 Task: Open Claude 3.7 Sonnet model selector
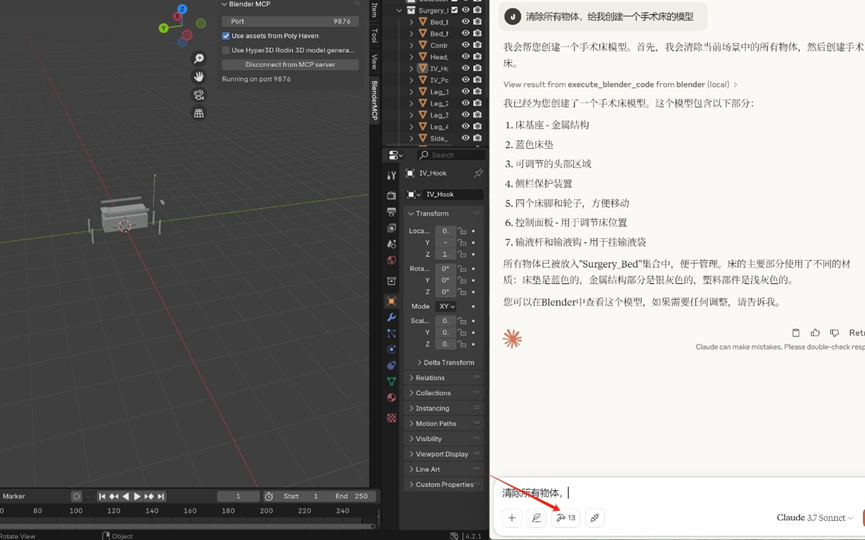point(814,517)
